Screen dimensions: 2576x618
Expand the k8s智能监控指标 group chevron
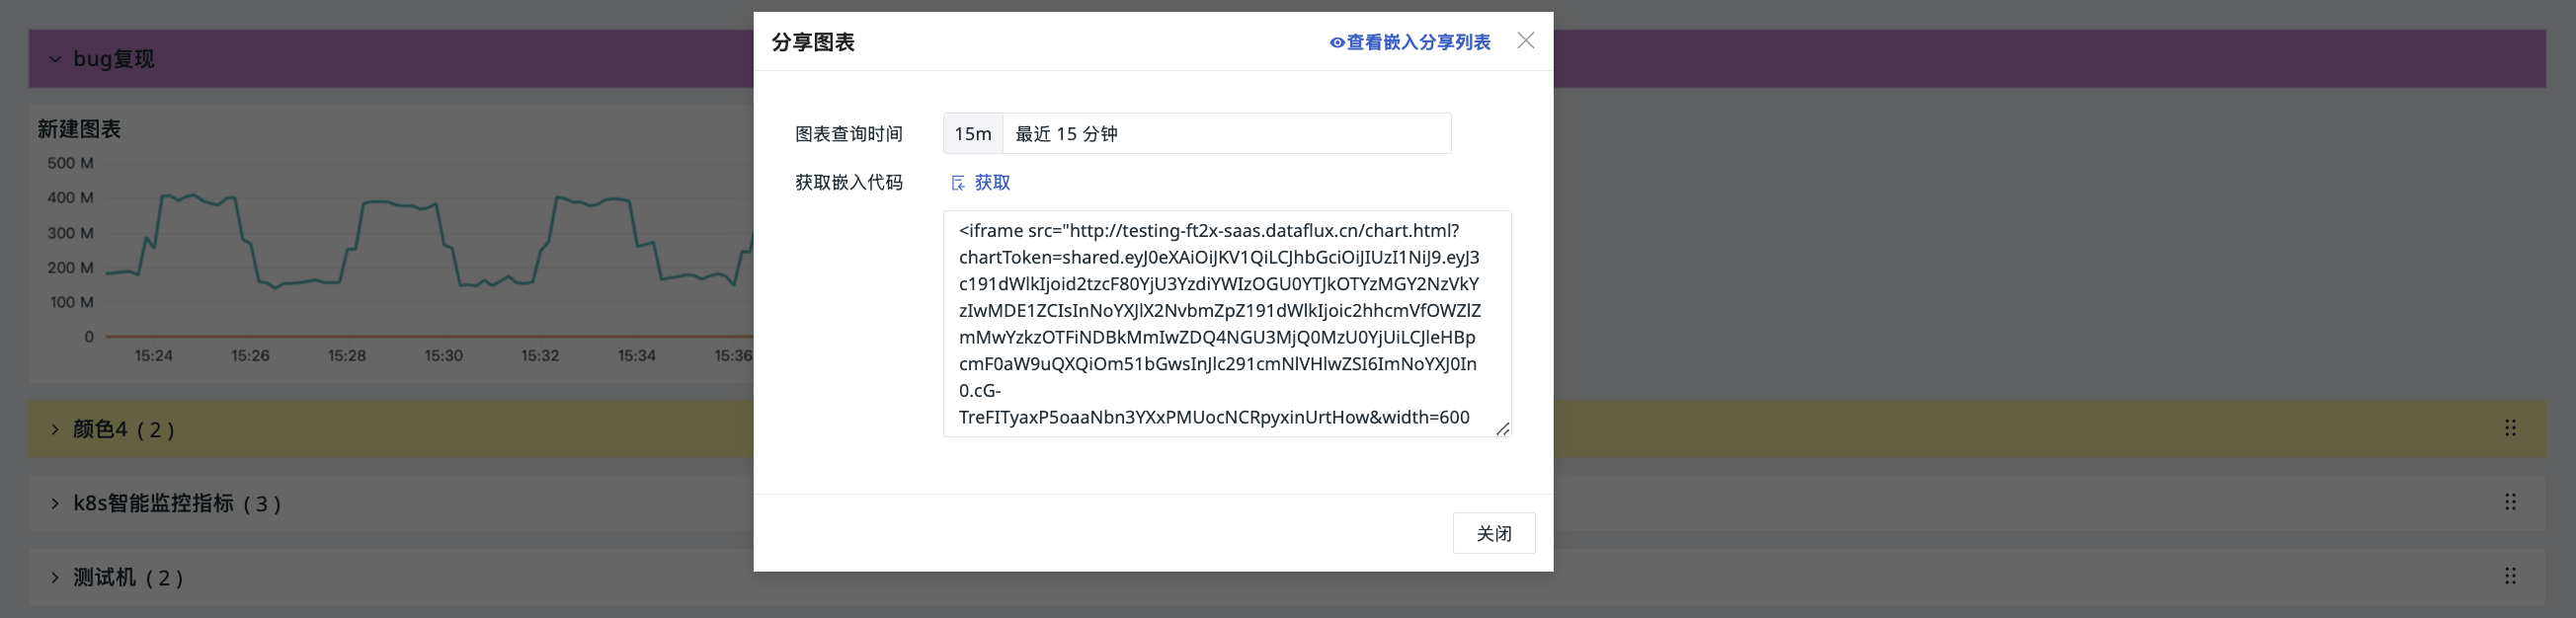(55, 503)
